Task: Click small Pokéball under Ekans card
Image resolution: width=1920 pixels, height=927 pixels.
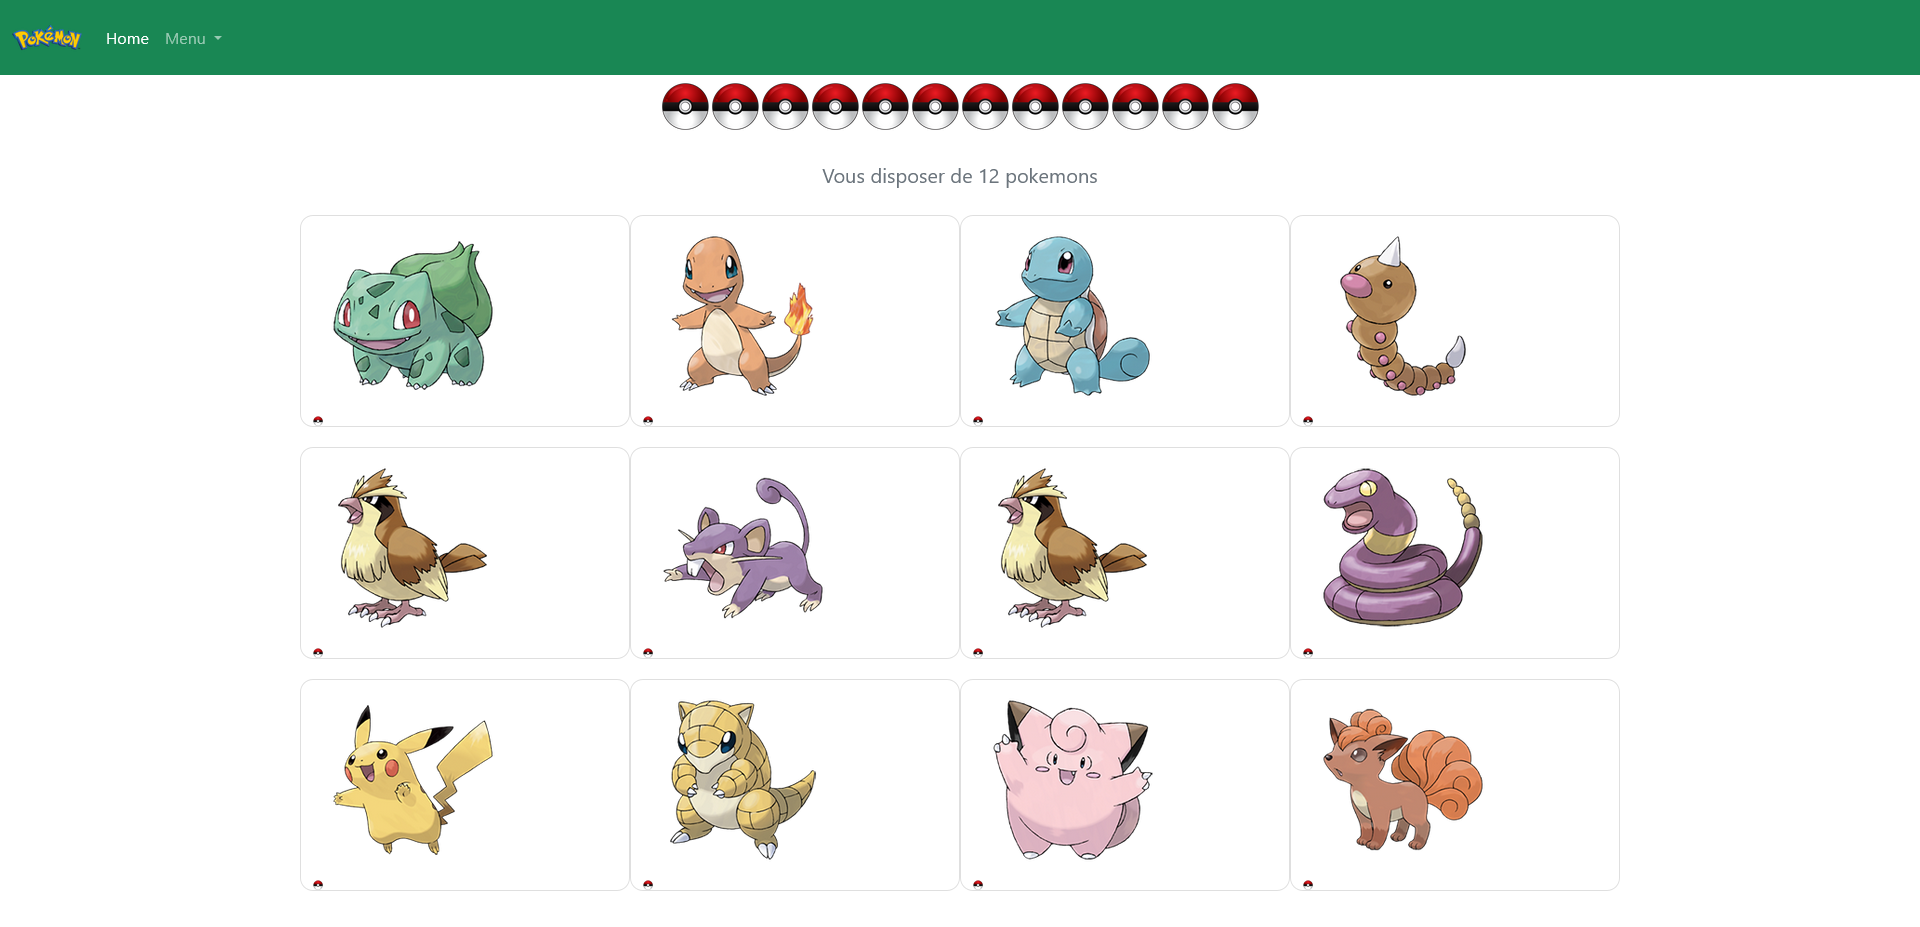Action: tap(1308, 652)
